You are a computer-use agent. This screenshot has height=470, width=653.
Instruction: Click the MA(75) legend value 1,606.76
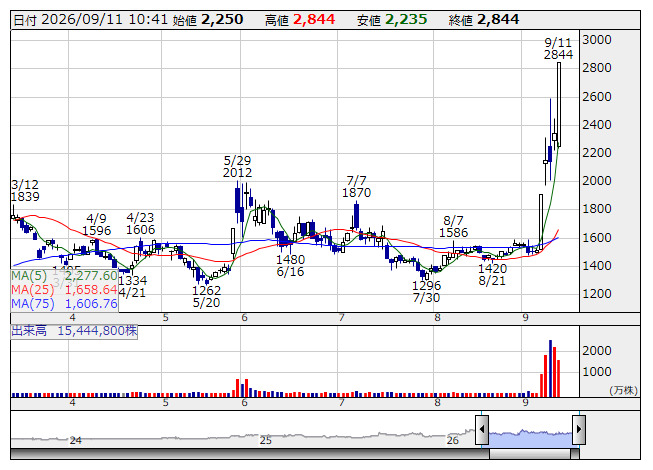tap(91, 304)
